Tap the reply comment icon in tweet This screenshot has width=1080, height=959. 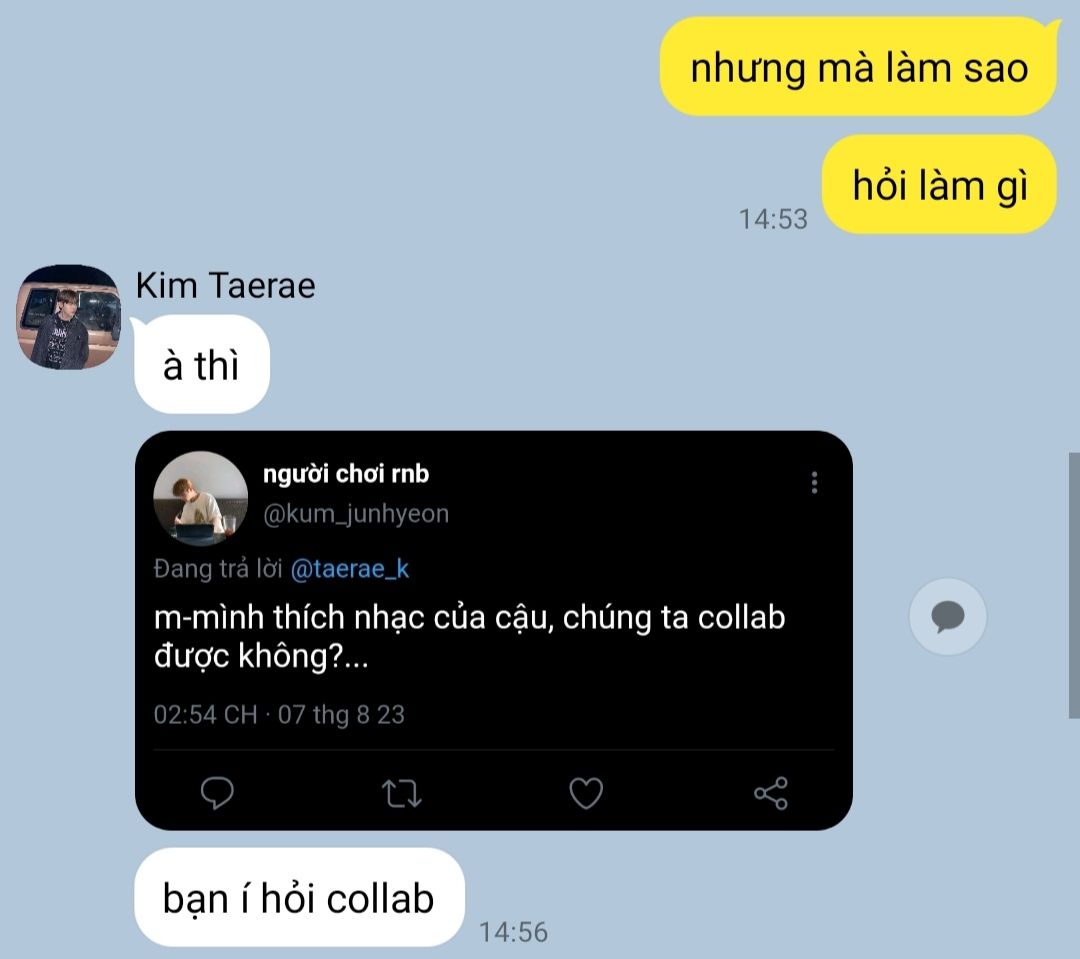(x=217, y=792)
